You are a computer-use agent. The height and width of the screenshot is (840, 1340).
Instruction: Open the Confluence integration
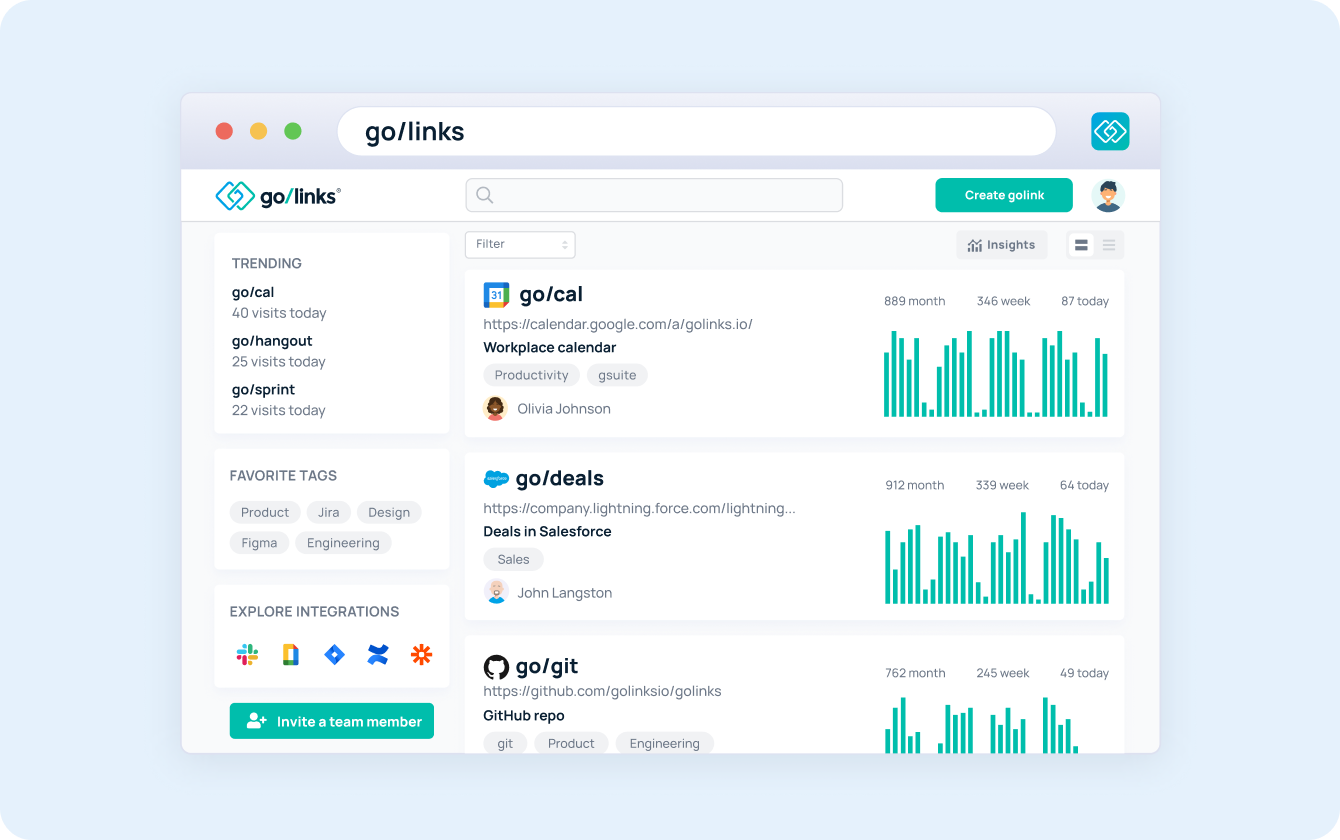[x=378, y=655]
